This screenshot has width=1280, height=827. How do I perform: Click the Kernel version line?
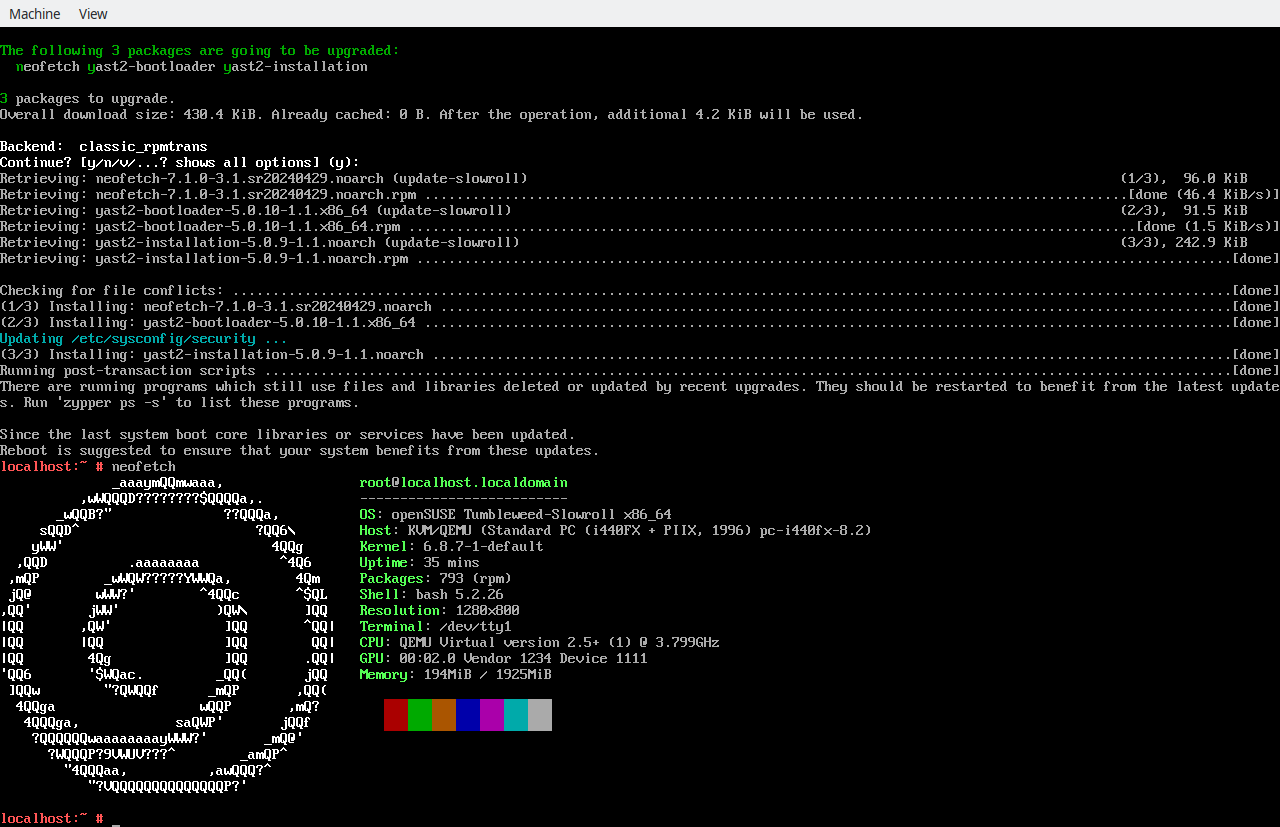452,546
